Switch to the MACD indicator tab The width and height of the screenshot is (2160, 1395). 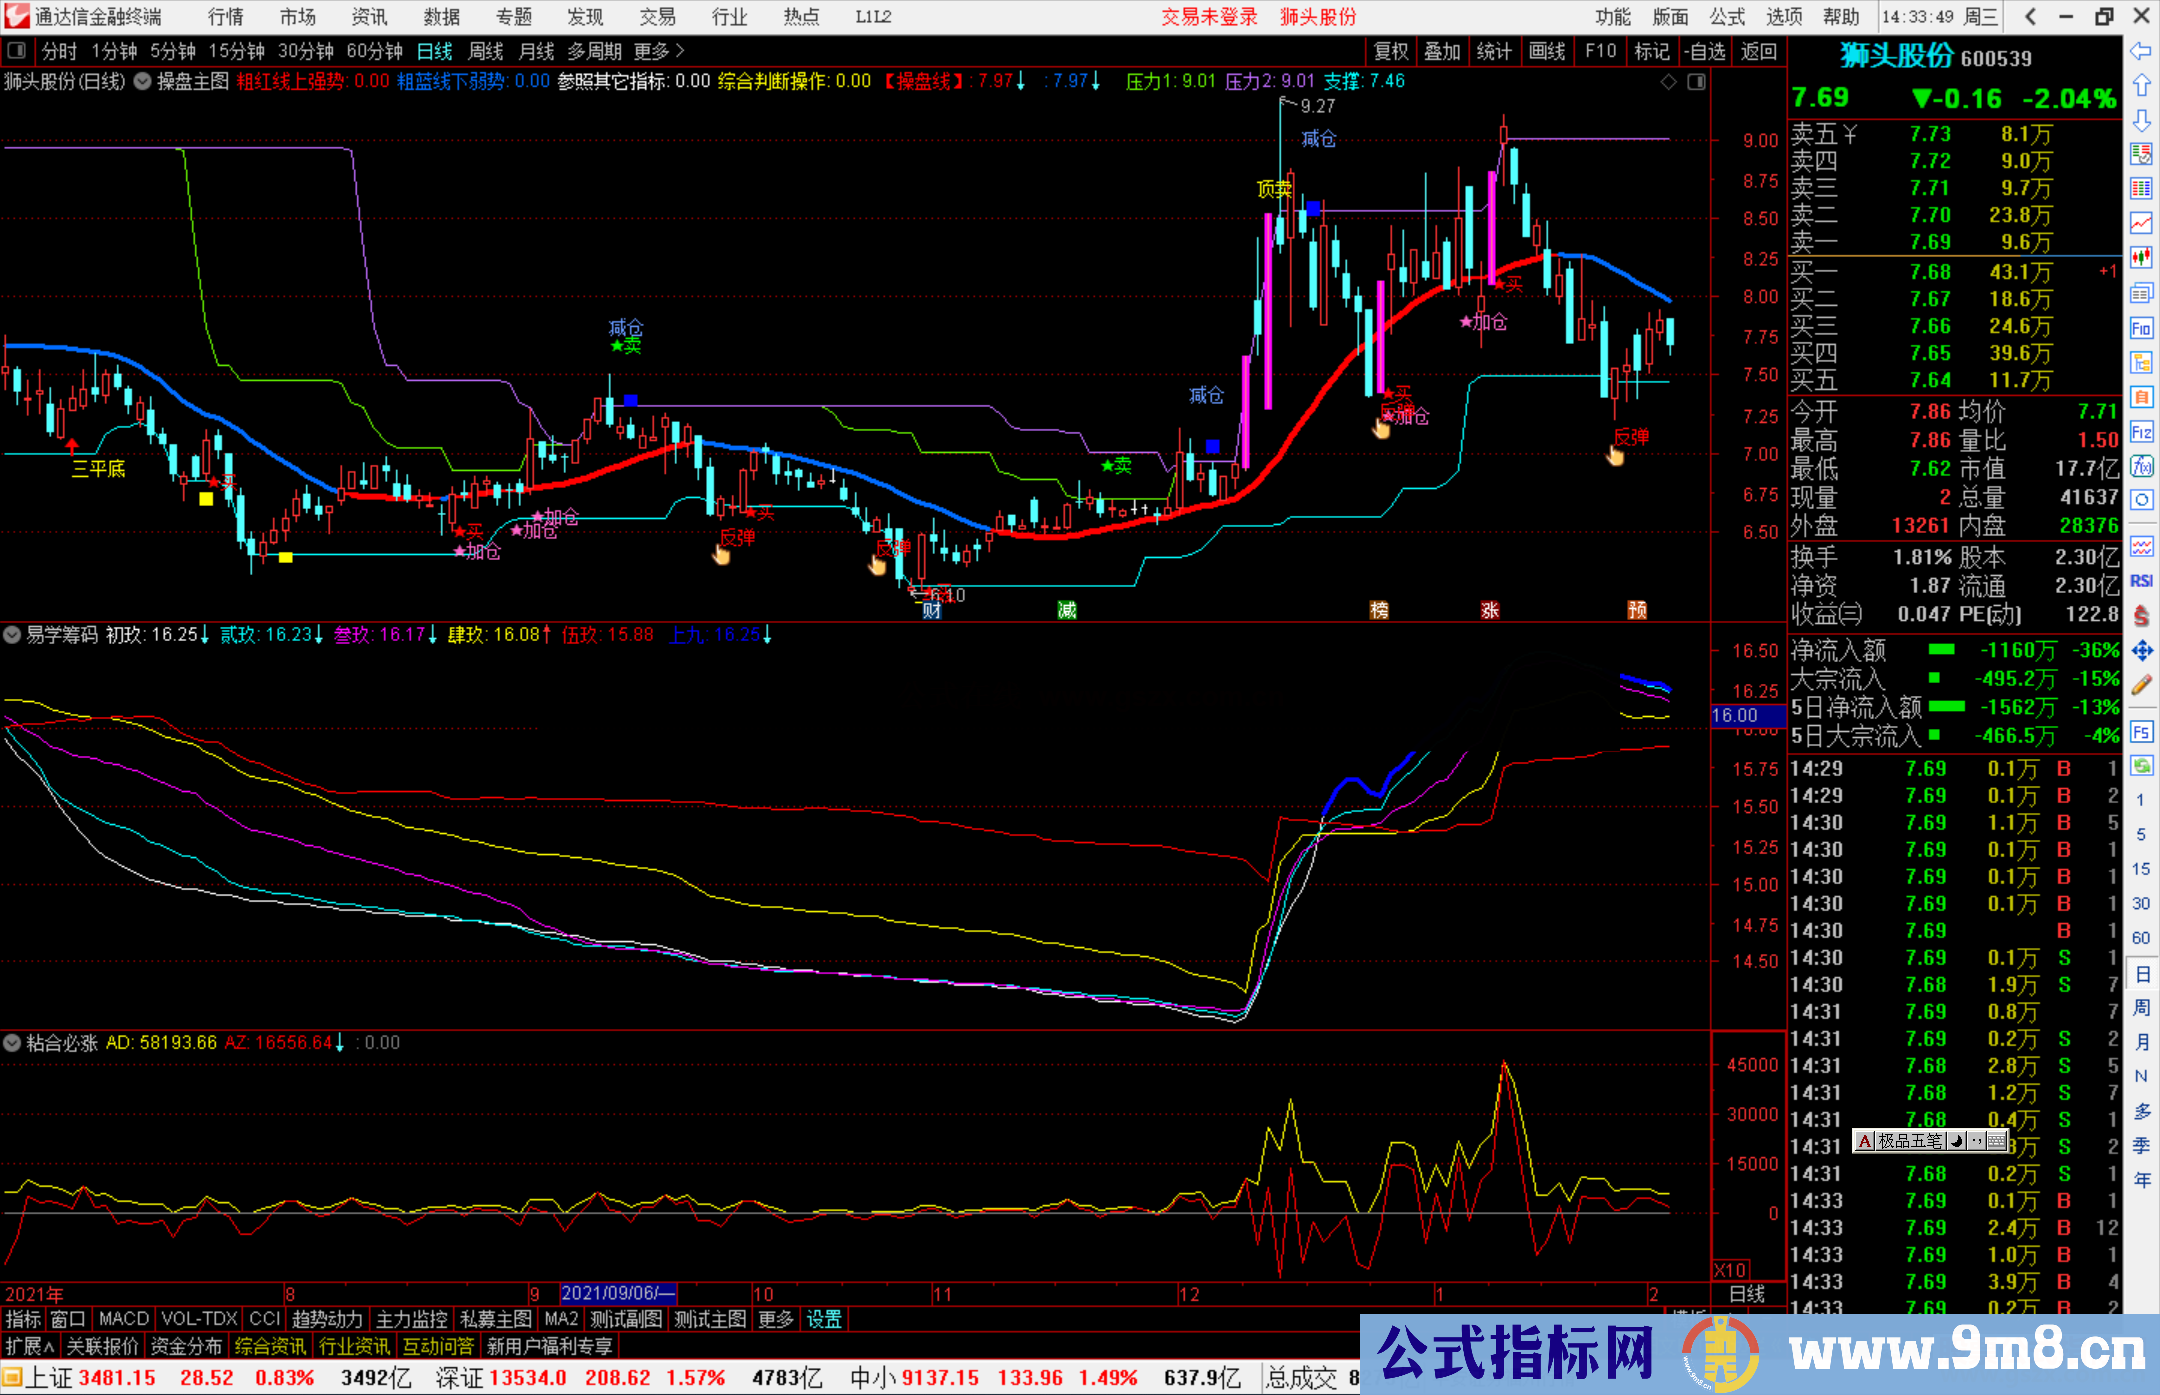click(123, 1319)
